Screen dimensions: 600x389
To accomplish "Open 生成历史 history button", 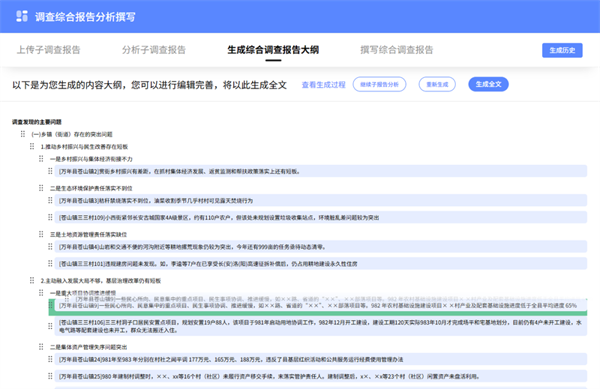I will [562, 50].
